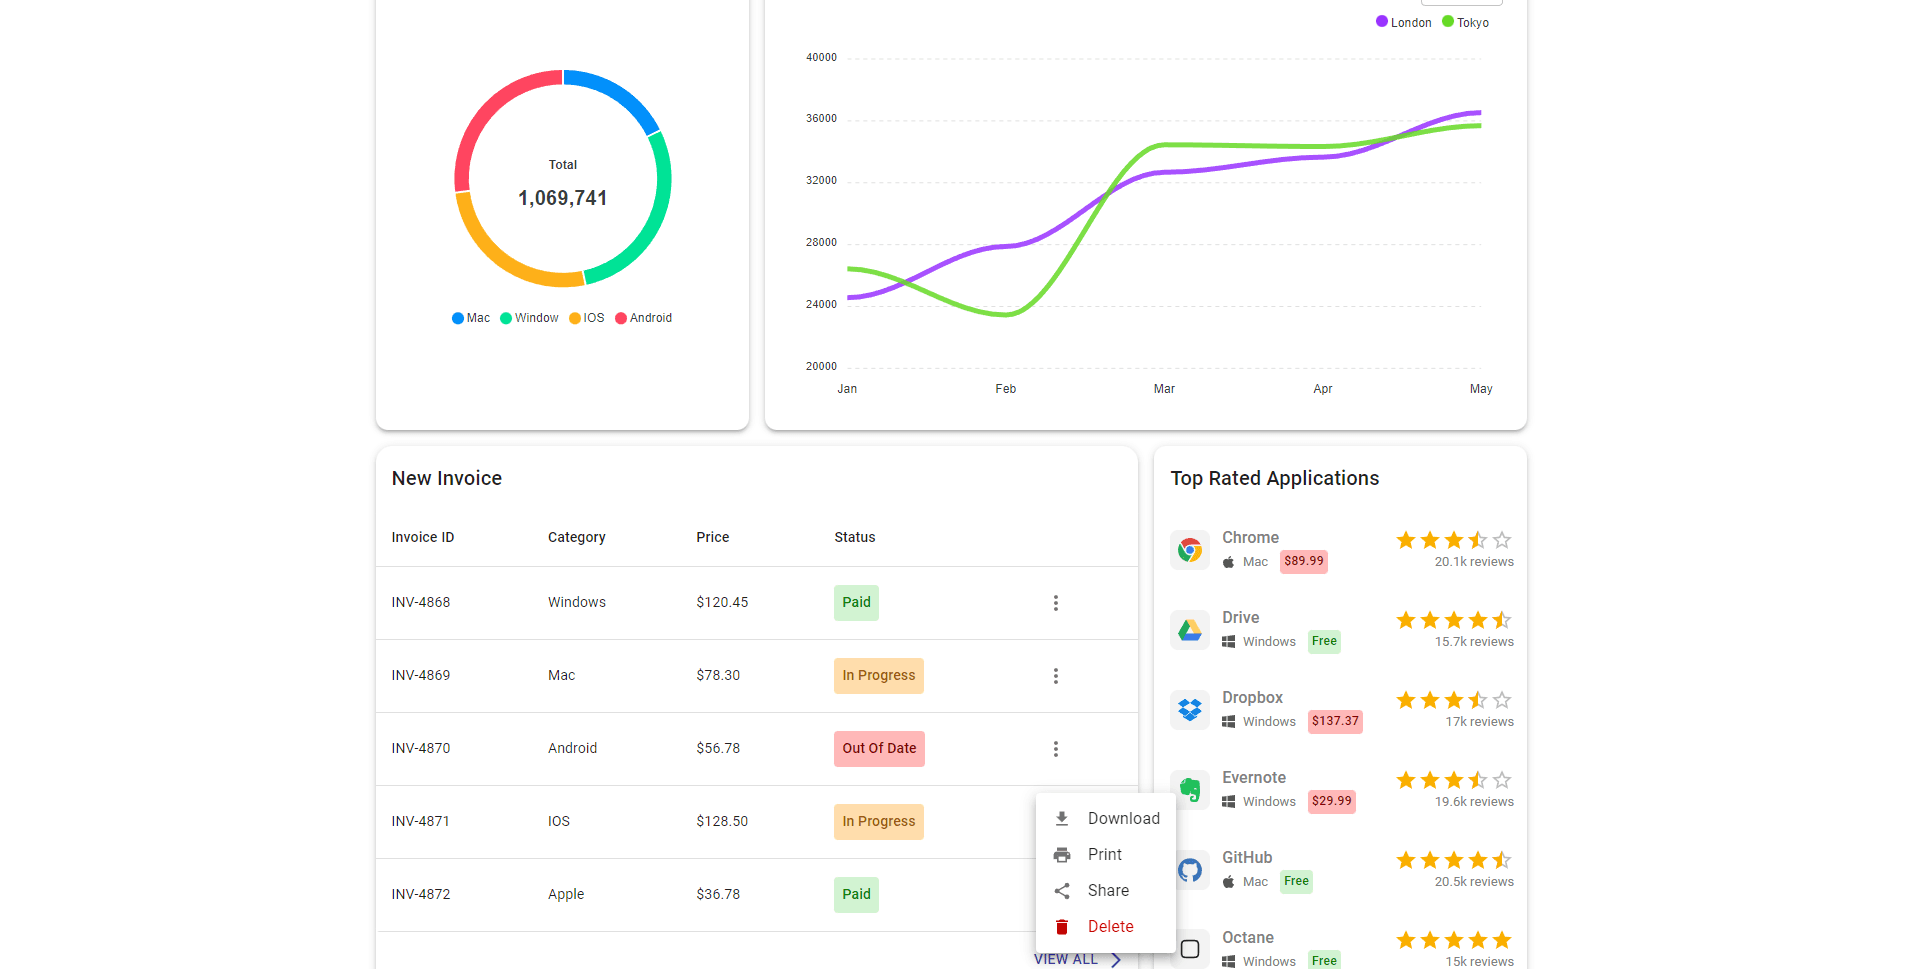Toggle the Window series in the donut legend
This screenshot has width=1920, height=969.
530,318
